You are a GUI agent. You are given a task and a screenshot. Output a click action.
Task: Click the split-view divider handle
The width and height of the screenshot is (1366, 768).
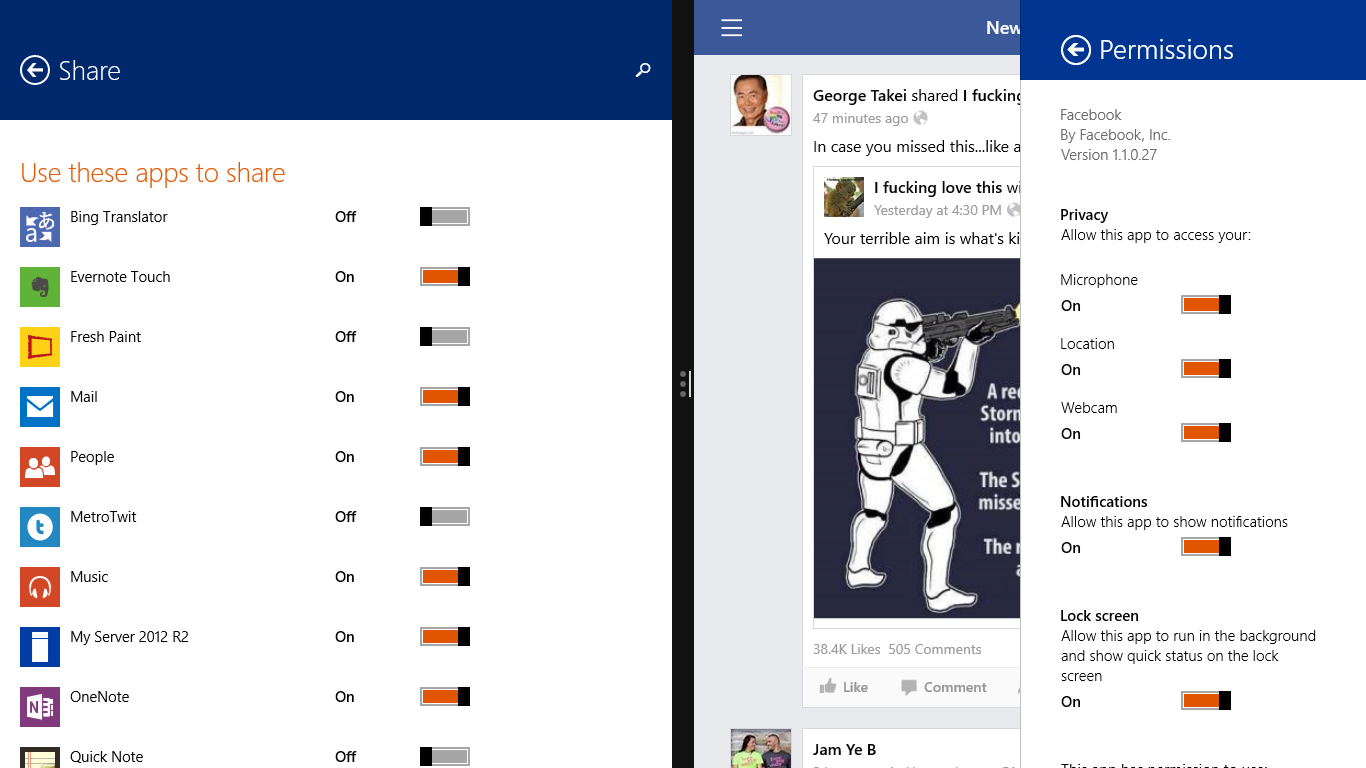pyautogui.click(x=684, y=384)
